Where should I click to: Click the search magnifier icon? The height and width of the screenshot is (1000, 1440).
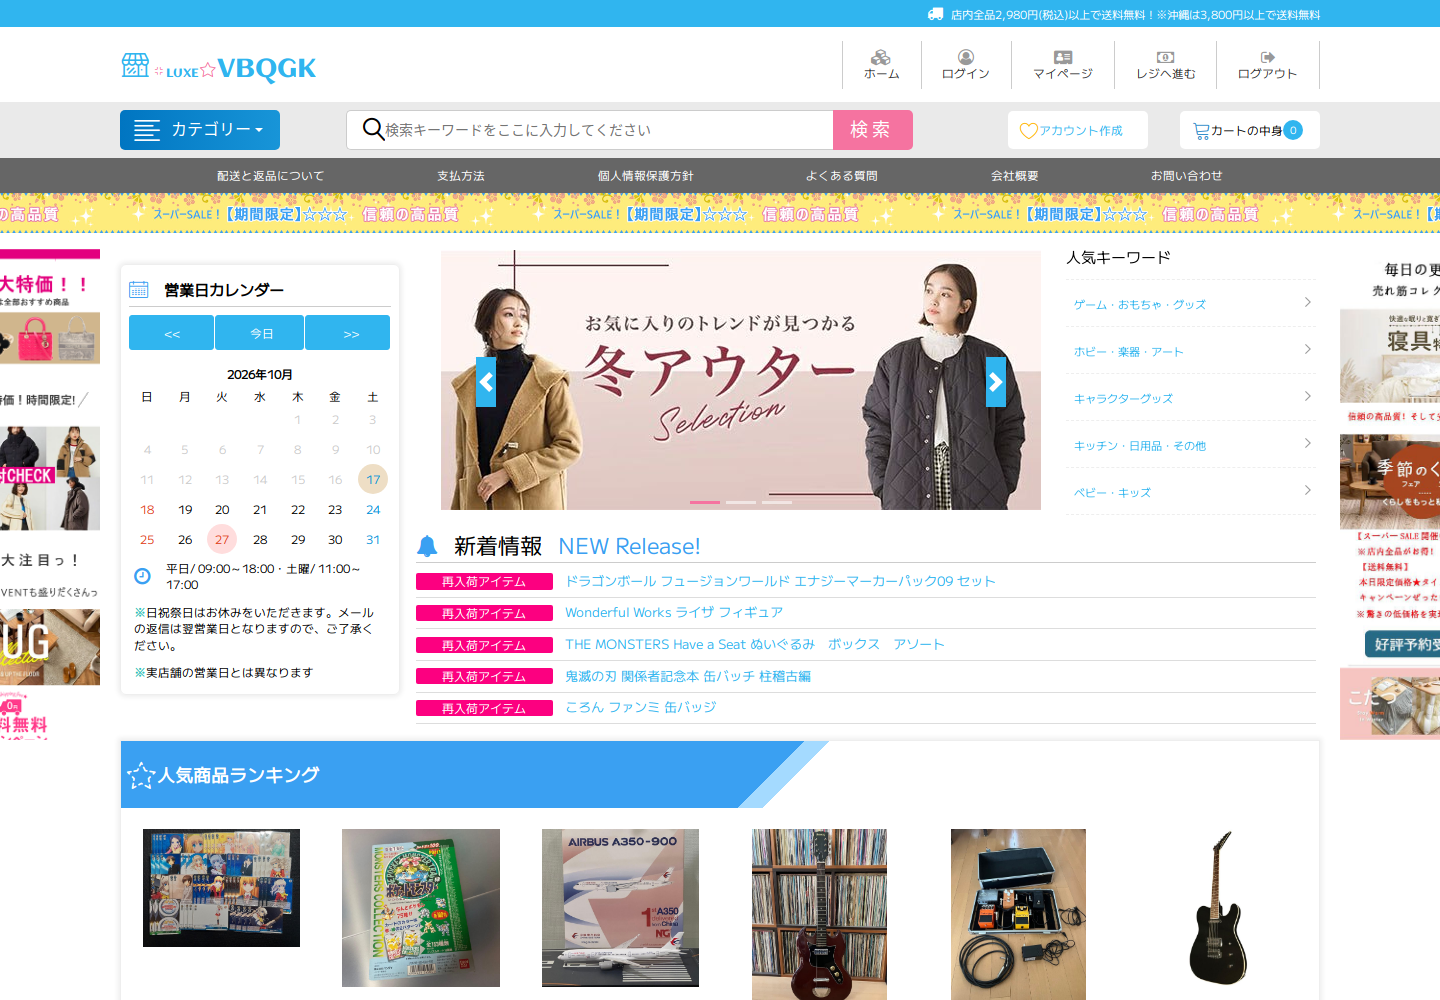373,129
